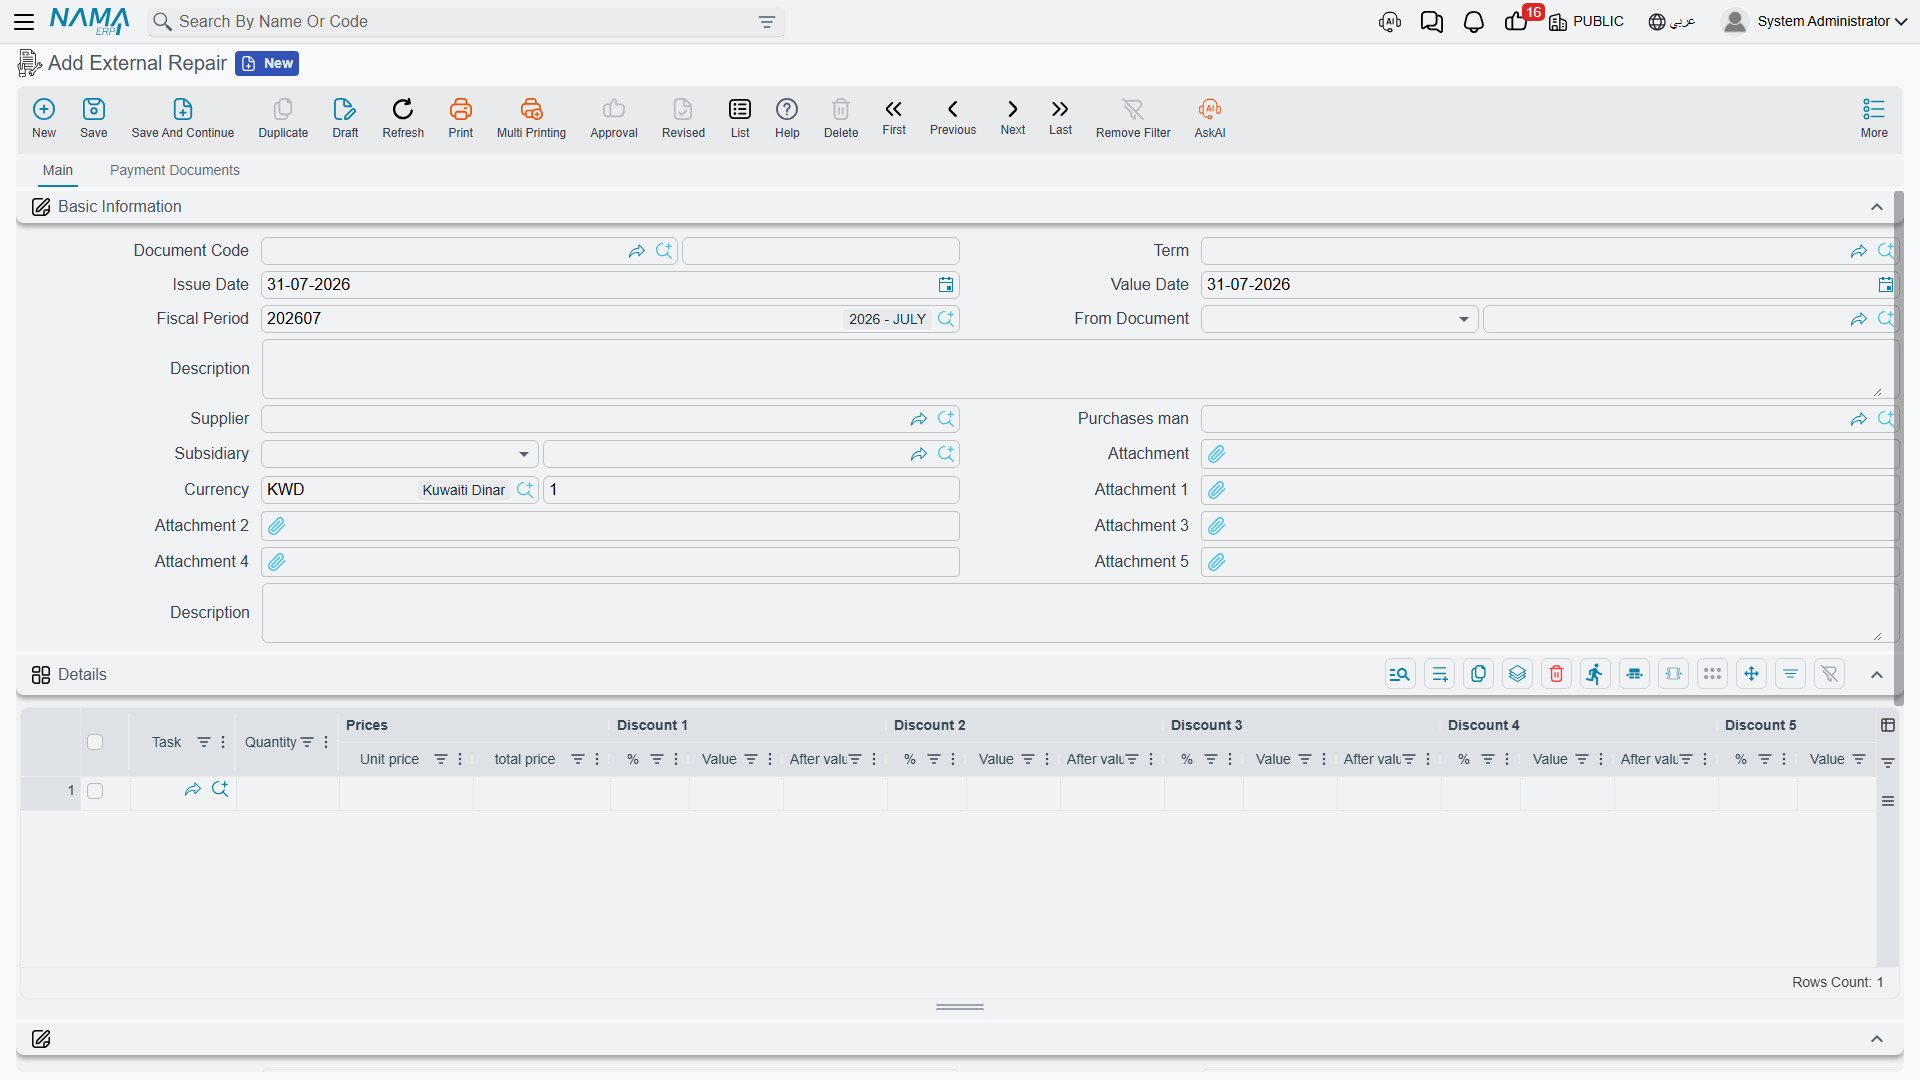The height and width of the screenshot is (1080, 1920).
Task: Click the NAMA ERP logo
Action: point(89,21)
